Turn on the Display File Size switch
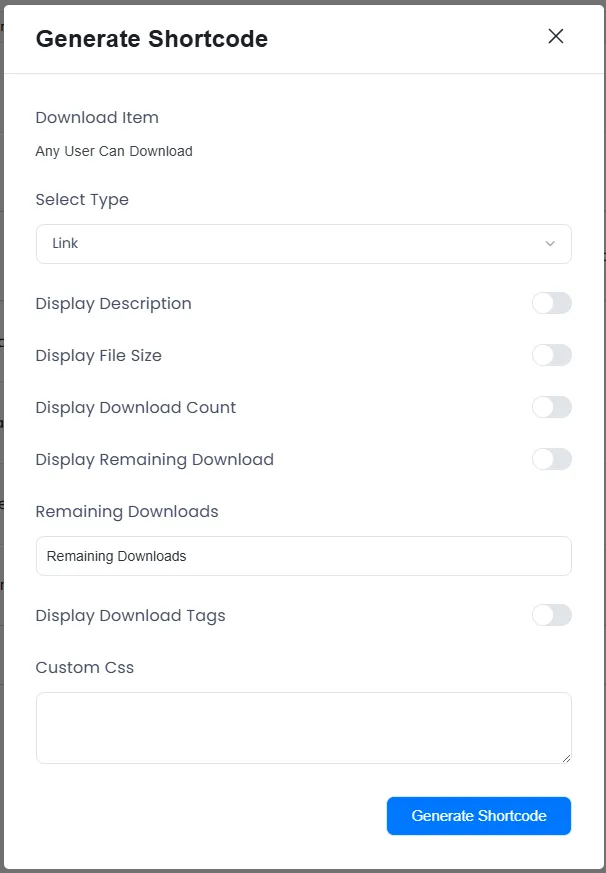Viewport: 606px width, 873px height. tap(552, 355)
